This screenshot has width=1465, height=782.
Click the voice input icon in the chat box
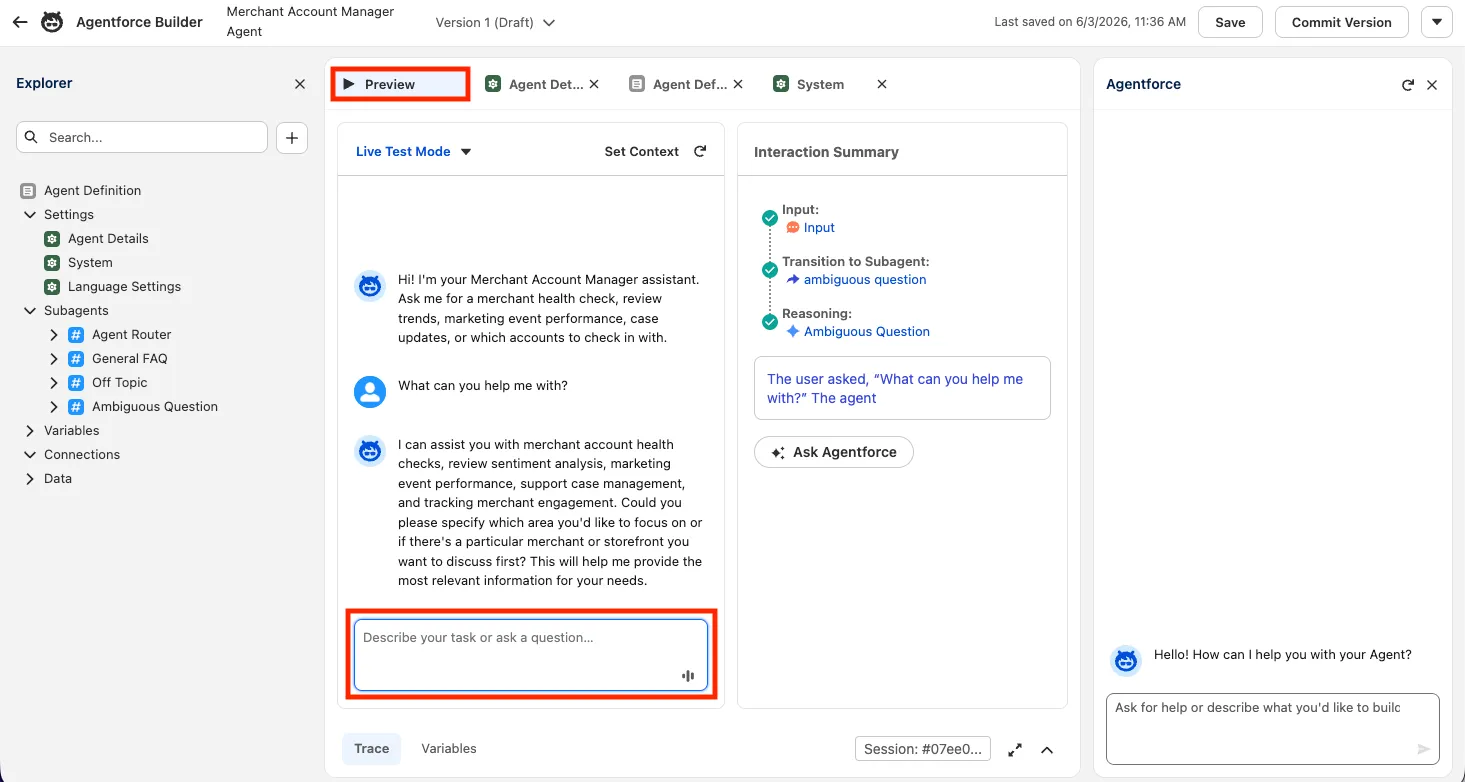pos(688,676)
